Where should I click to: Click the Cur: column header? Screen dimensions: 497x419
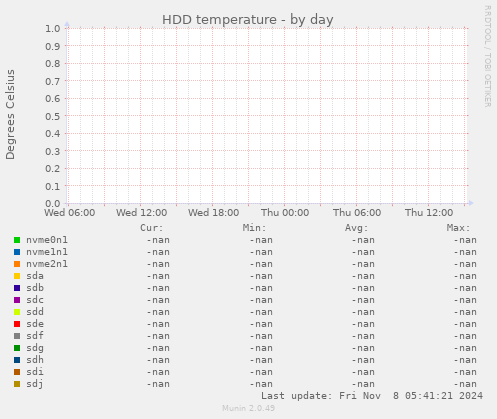tap(152, 228)
